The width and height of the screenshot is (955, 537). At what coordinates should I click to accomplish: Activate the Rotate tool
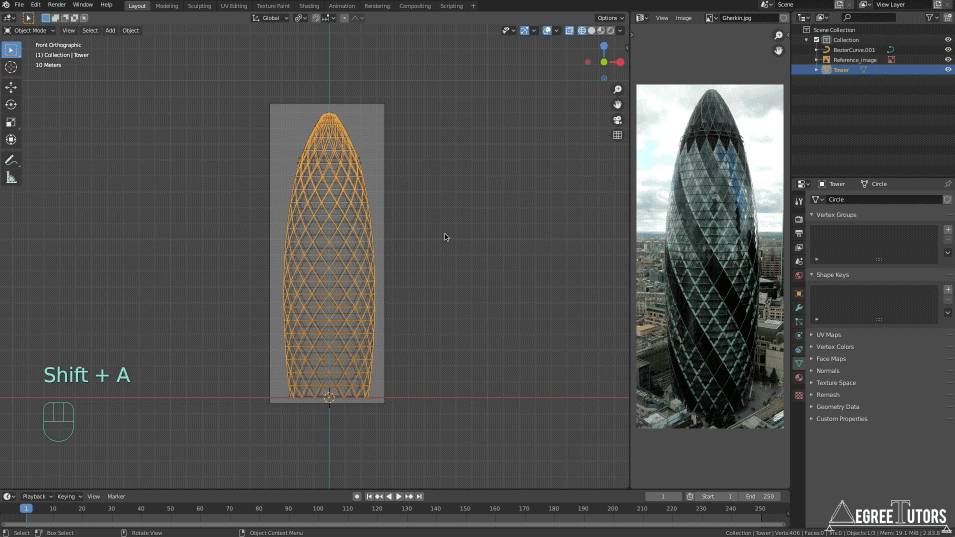11,104
